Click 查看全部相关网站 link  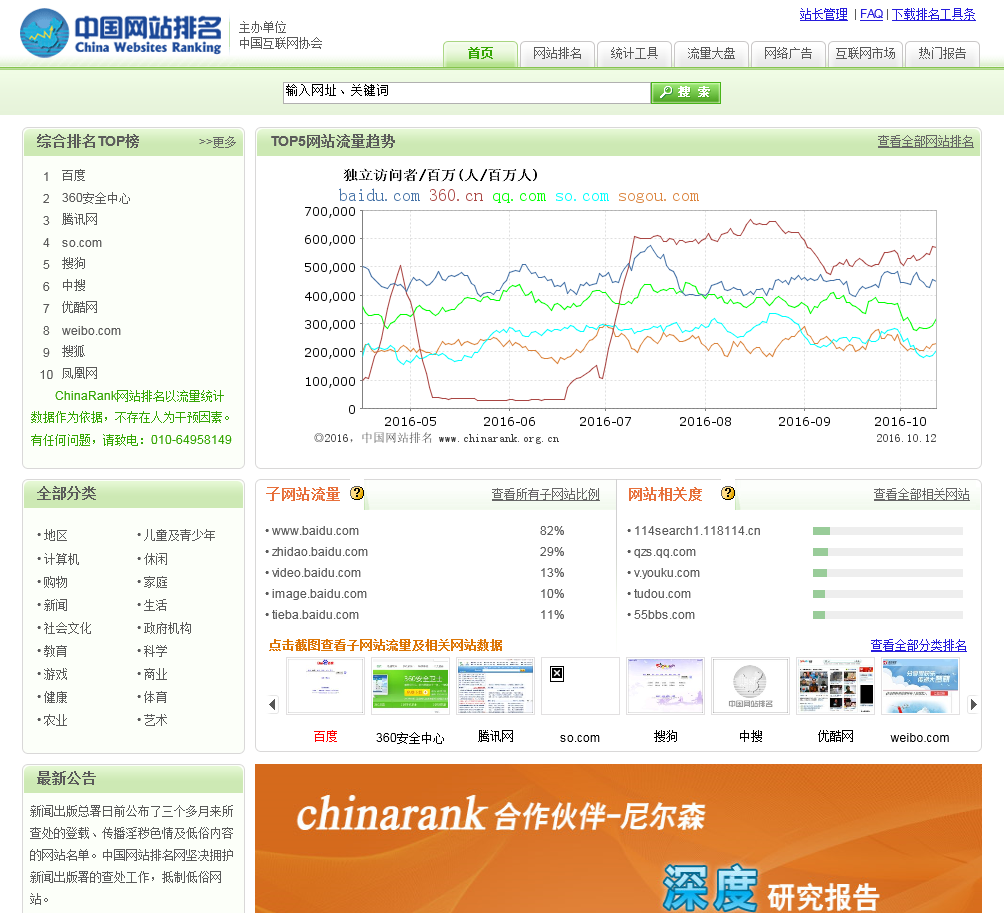(x=921, y=494)
